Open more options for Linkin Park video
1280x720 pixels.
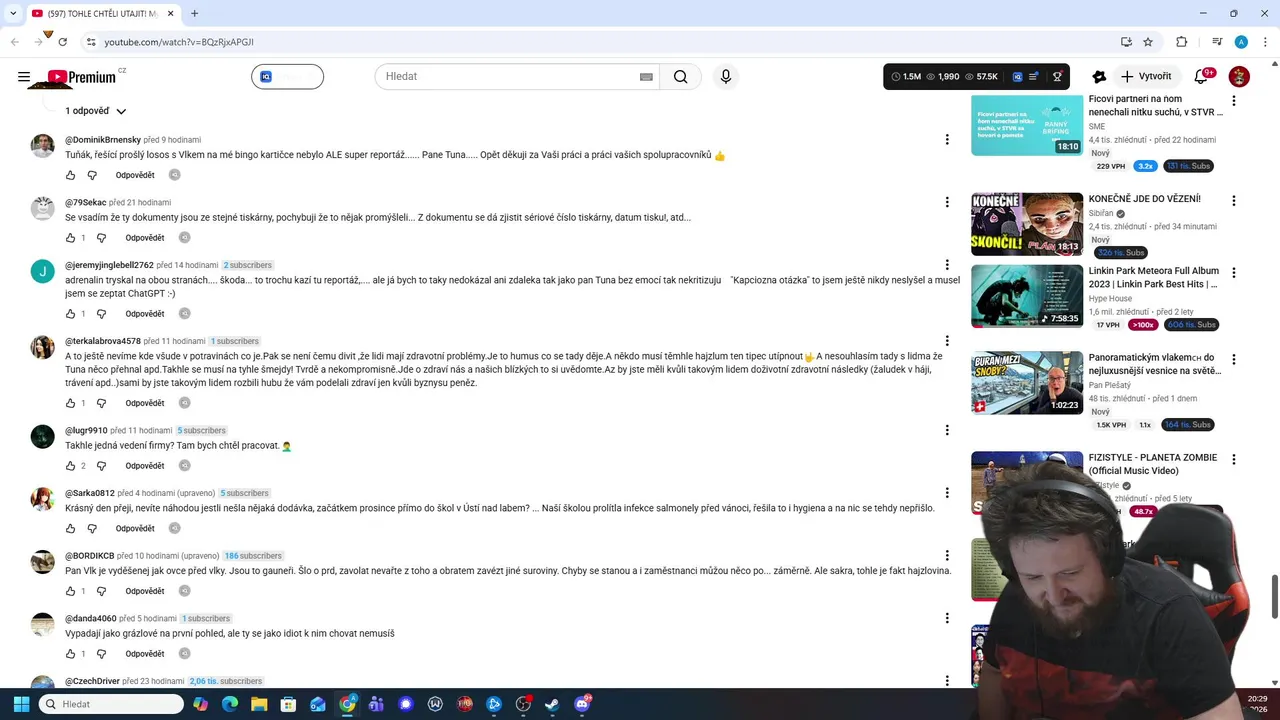(x=1234, y=272)
